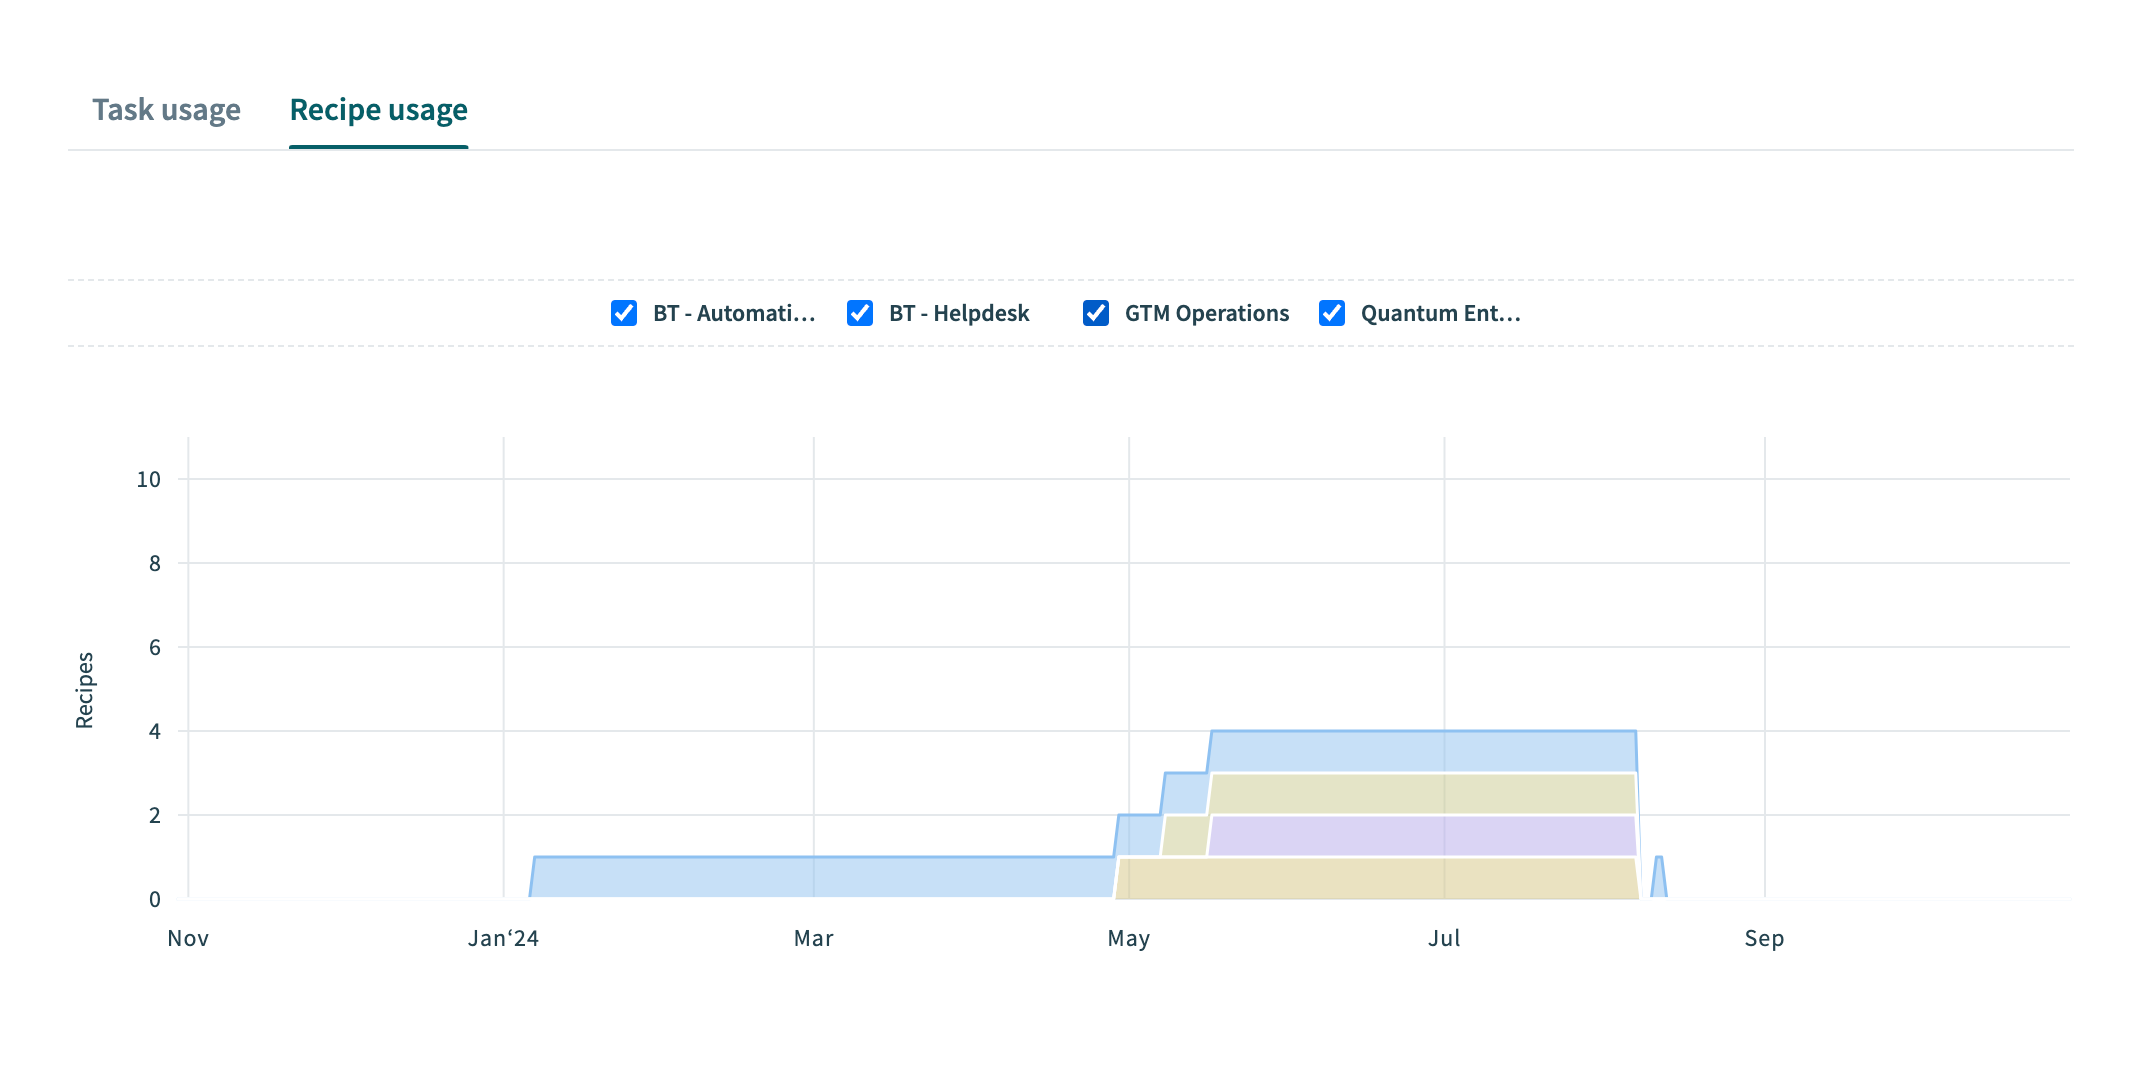2145x1089 pixels.
Task: Click the BT - Helpdesk legend text
Action: pyautogui.click(x=958, y=313)
